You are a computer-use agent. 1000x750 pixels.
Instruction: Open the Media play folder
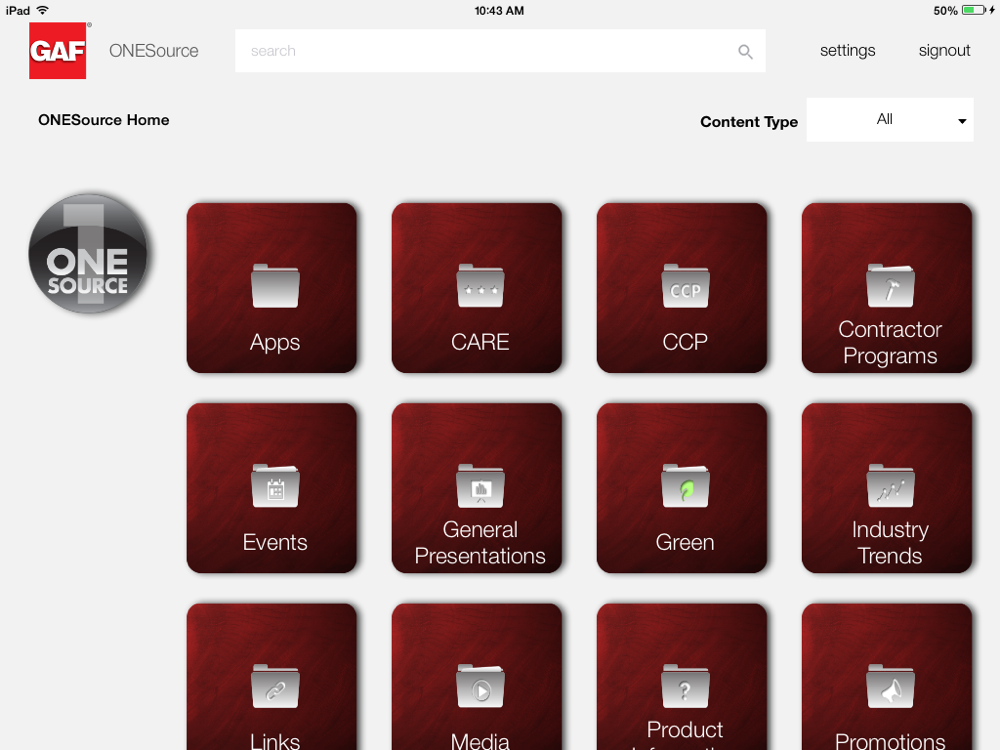(x=480, y=686)
